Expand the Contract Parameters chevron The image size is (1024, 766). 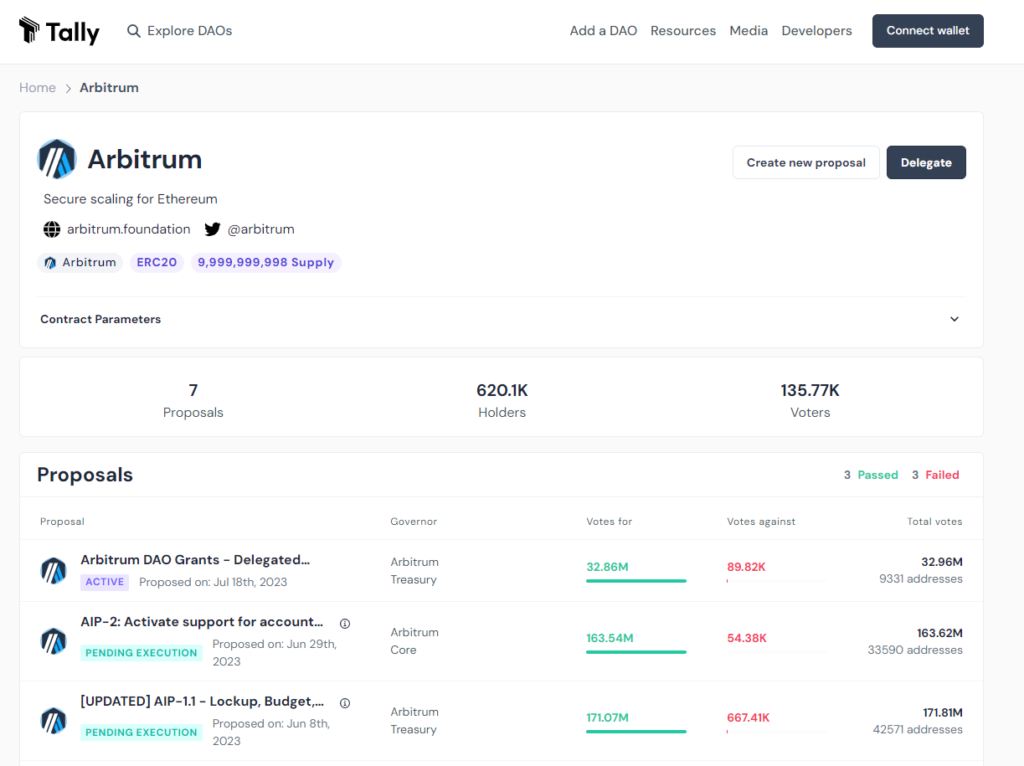954,319
